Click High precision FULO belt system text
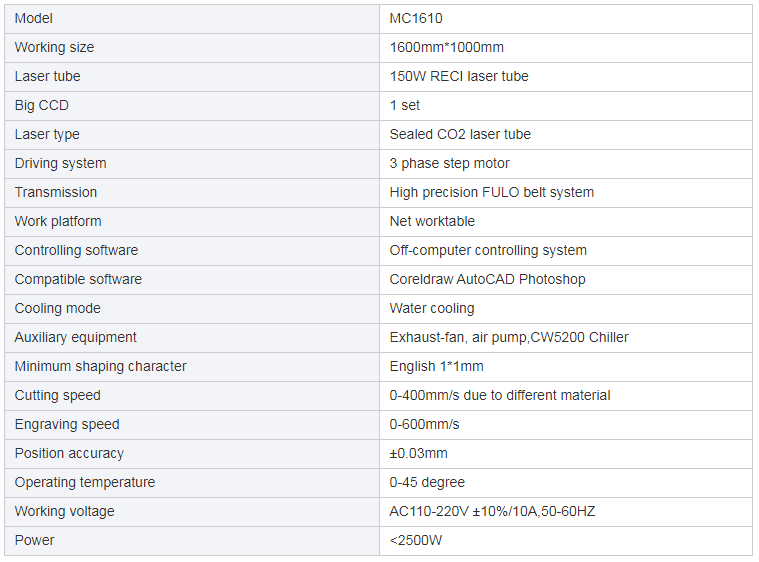This screenshot has width=759, height=562. [x=491, y=192]
